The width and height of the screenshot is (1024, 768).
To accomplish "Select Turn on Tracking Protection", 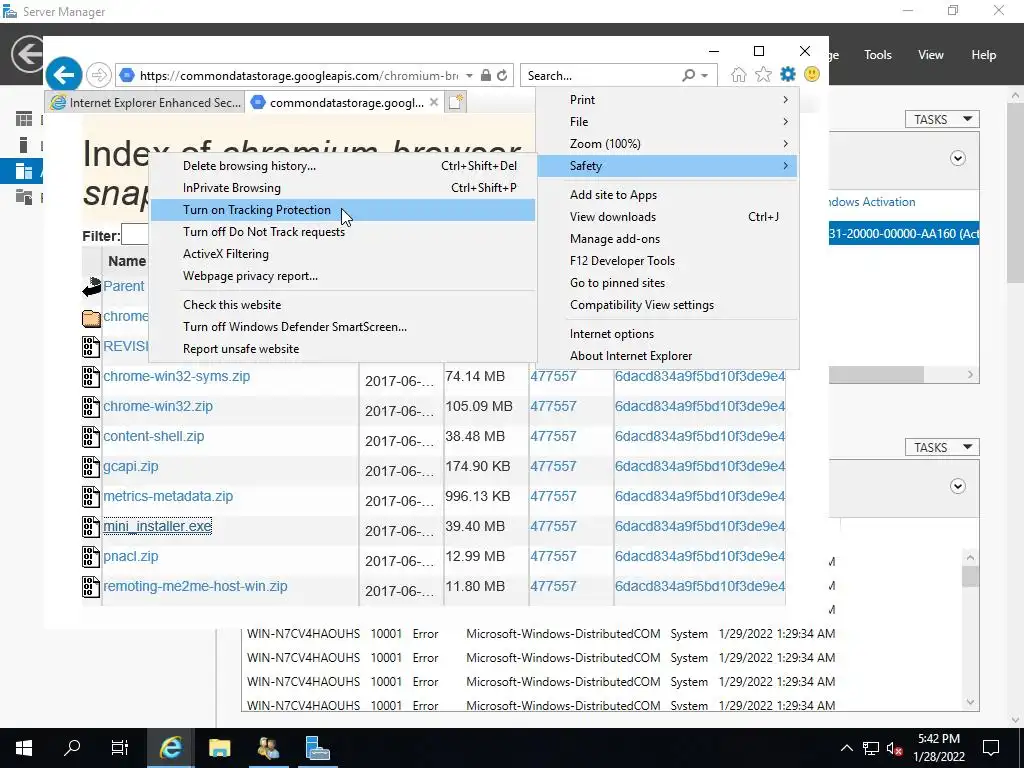I will pos(342,210).
